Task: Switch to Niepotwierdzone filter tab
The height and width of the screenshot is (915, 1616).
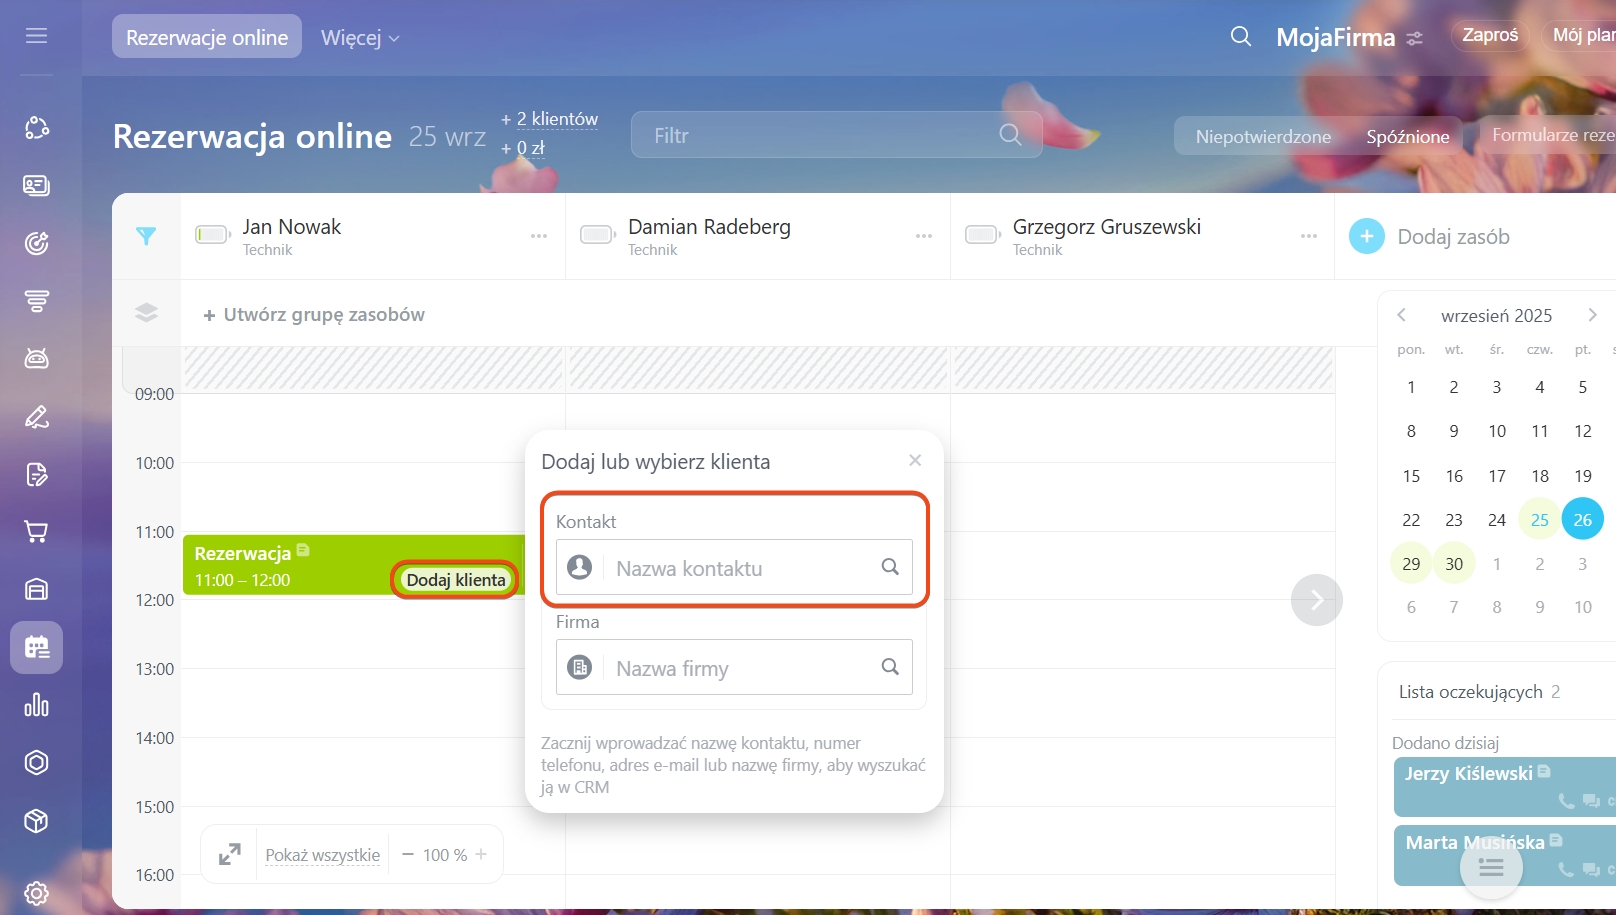Action: click(x=1263, y=136)
